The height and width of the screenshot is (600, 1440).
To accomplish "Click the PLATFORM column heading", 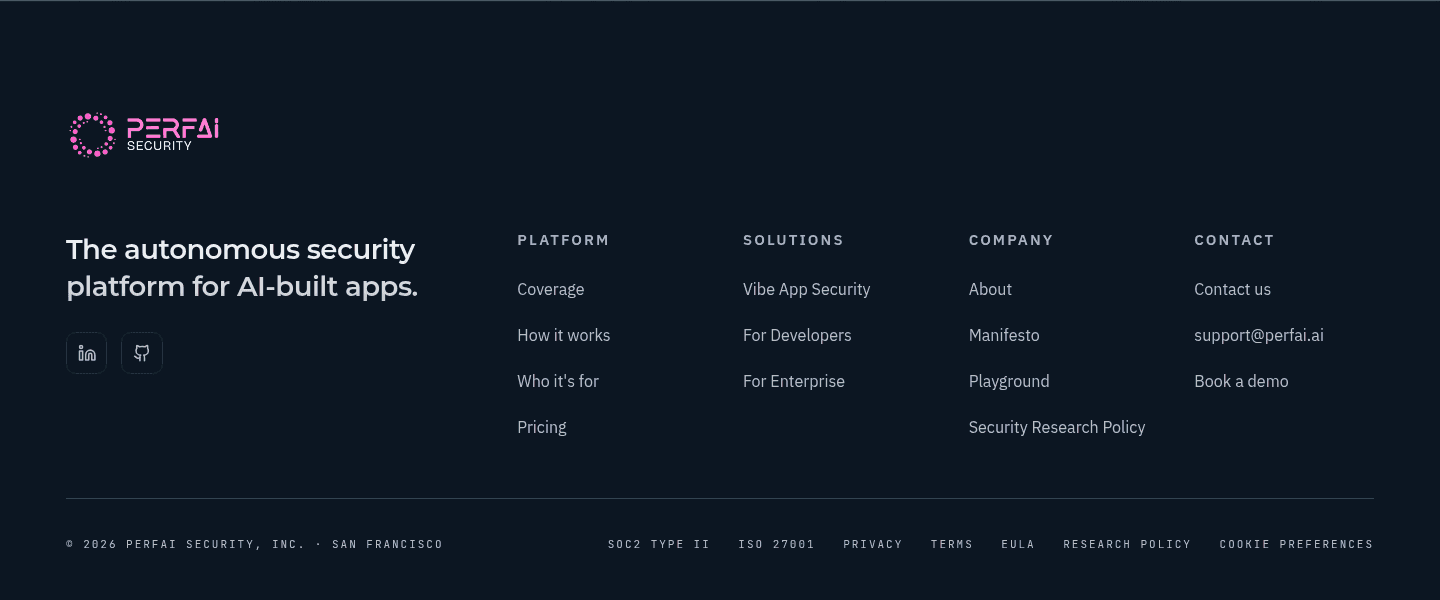I will click(x=563, y=240).
